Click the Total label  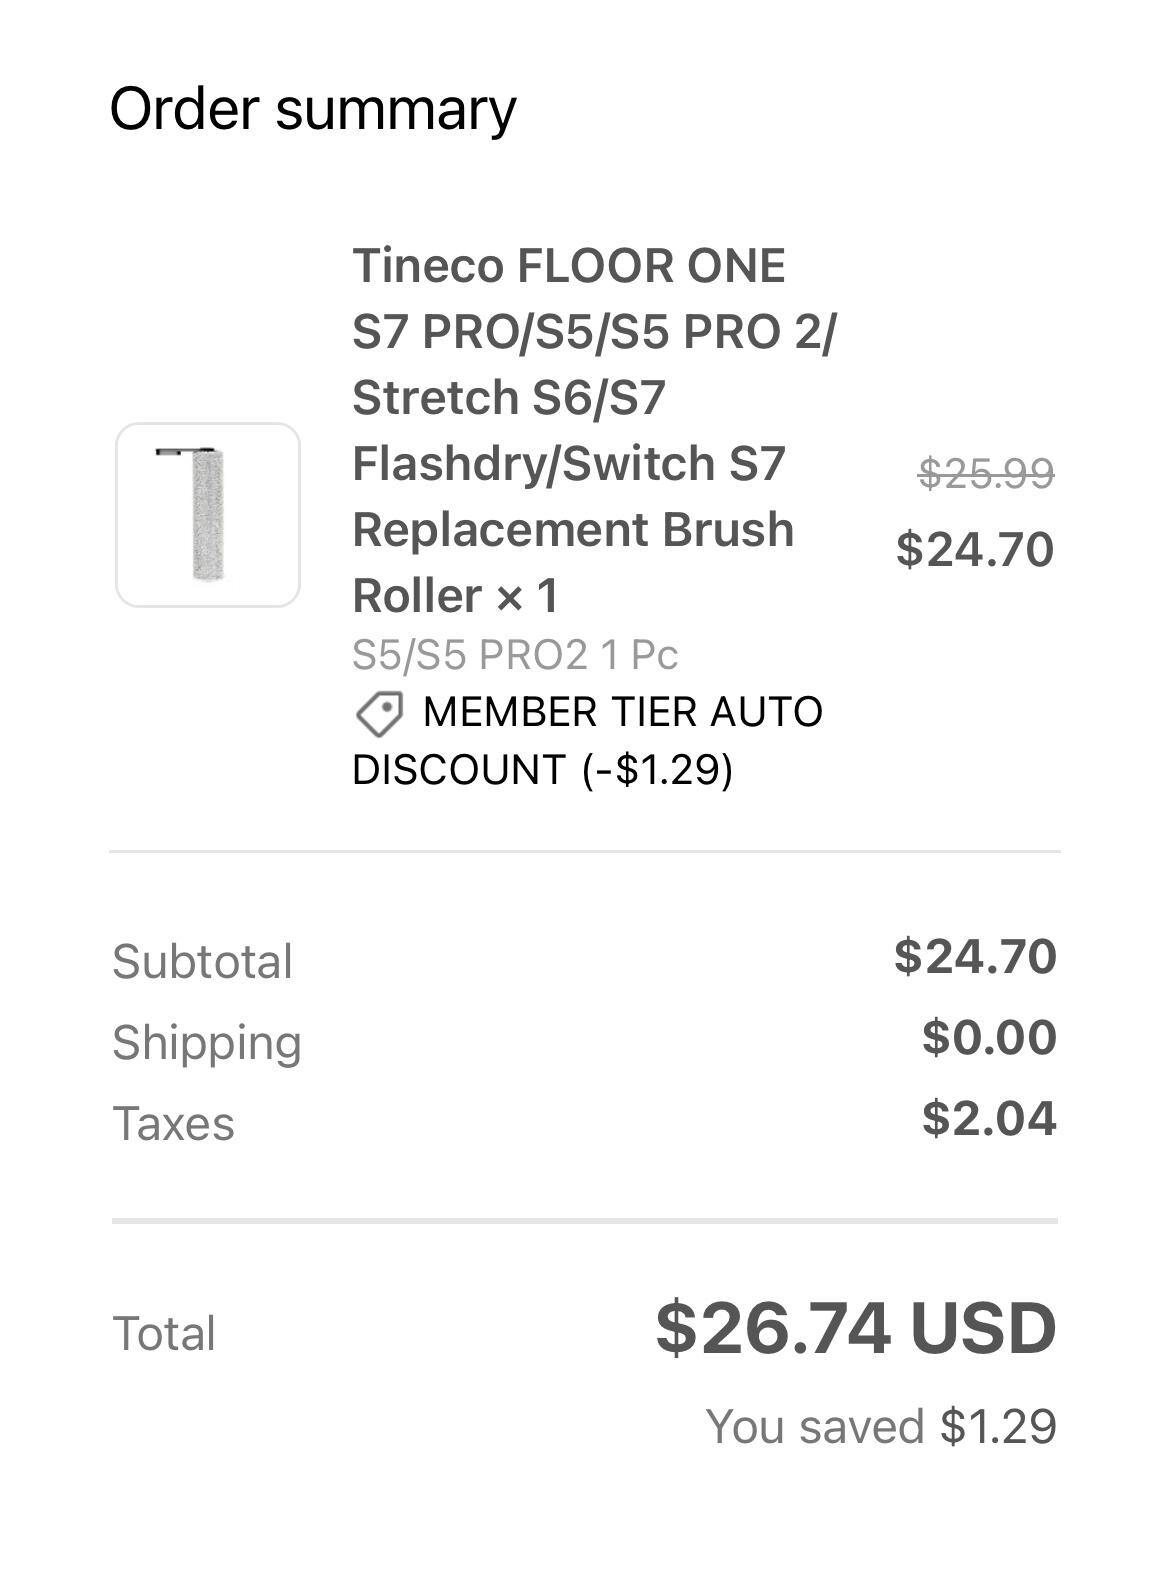[x=164, y=1333]
